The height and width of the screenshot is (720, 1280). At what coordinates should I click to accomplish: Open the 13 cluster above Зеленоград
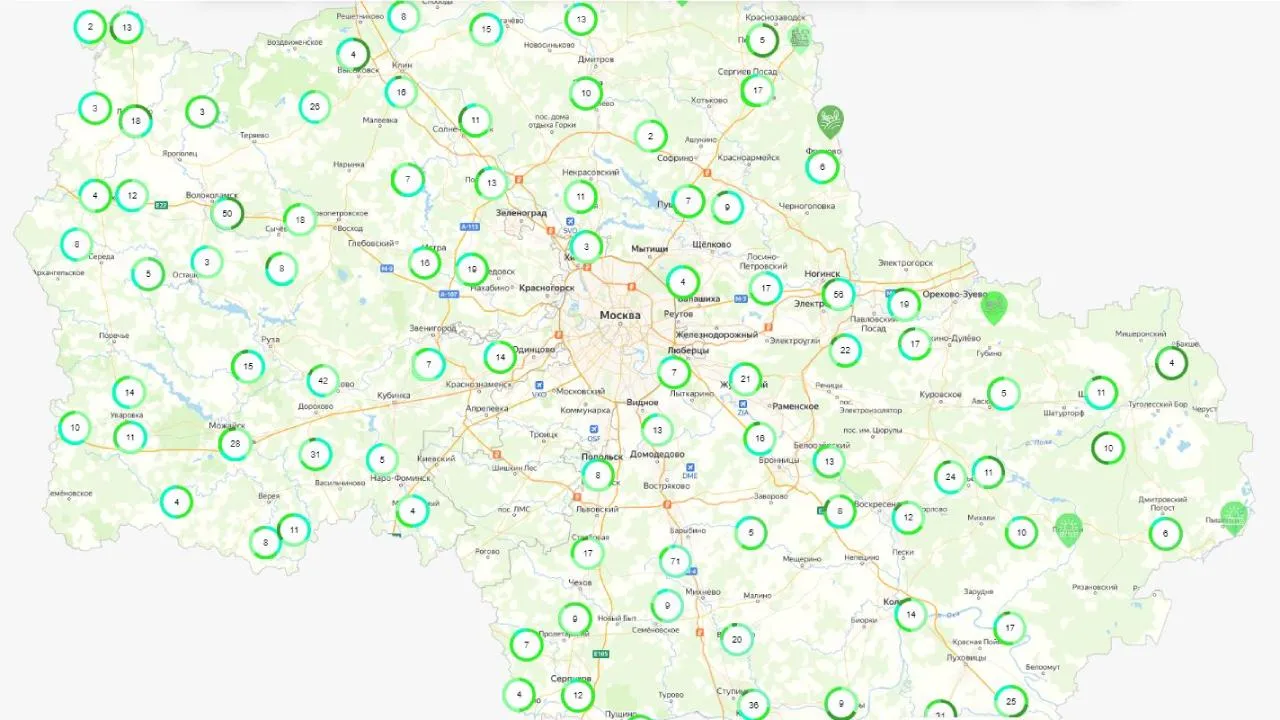(491, 184)
